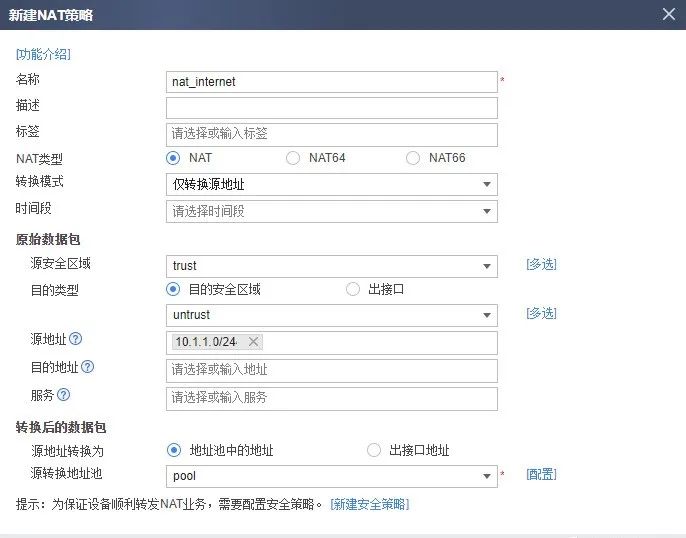Image resolution: width=686 pixels, height=538 pixels.
Task: Click 多选 next to untrust zone
Action: click(x=541, y=313)
